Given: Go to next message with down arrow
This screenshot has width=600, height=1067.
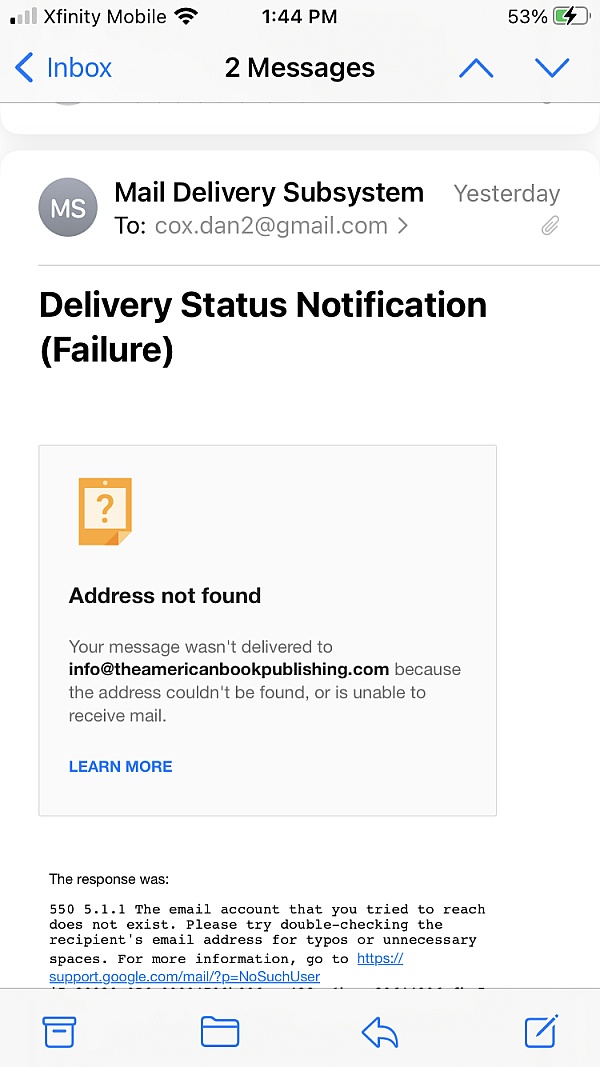Looking at the screenshot, I should [552, 68].
